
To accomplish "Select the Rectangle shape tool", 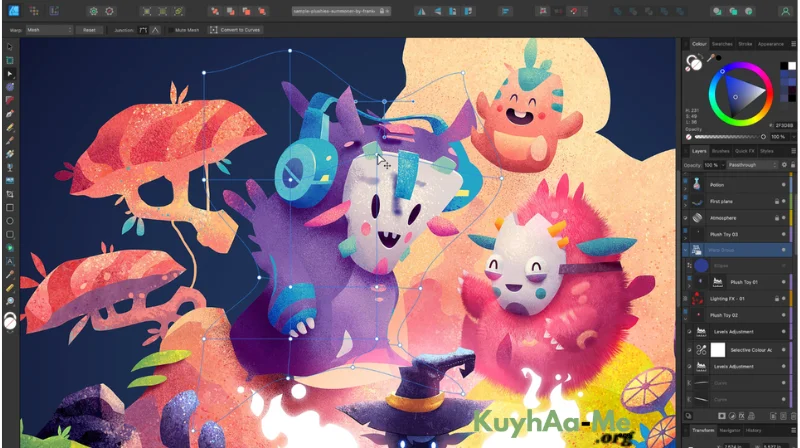I will [x=10, y=208].
